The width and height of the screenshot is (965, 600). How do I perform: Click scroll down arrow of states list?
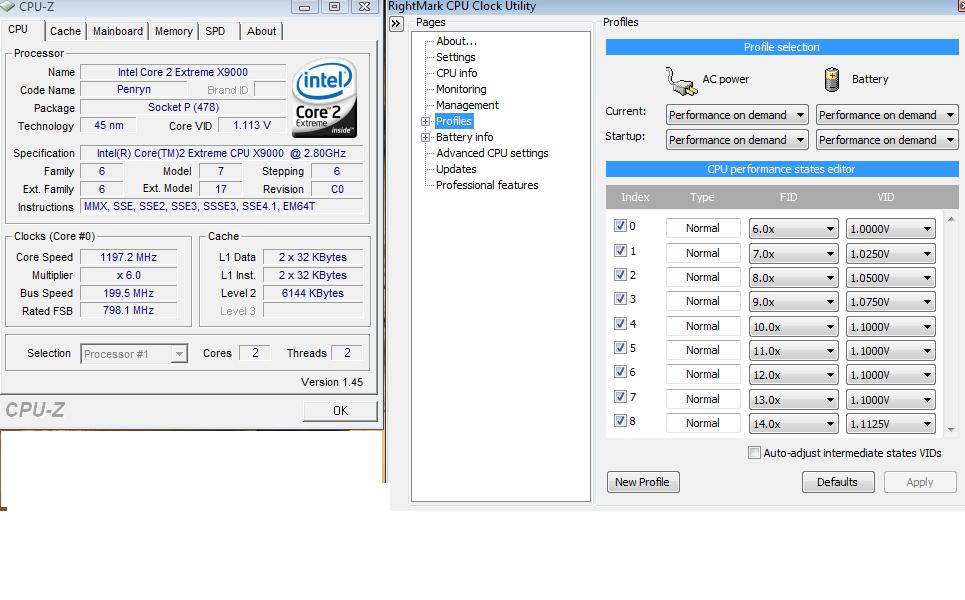pyautogui.click(x=951, y=430)
